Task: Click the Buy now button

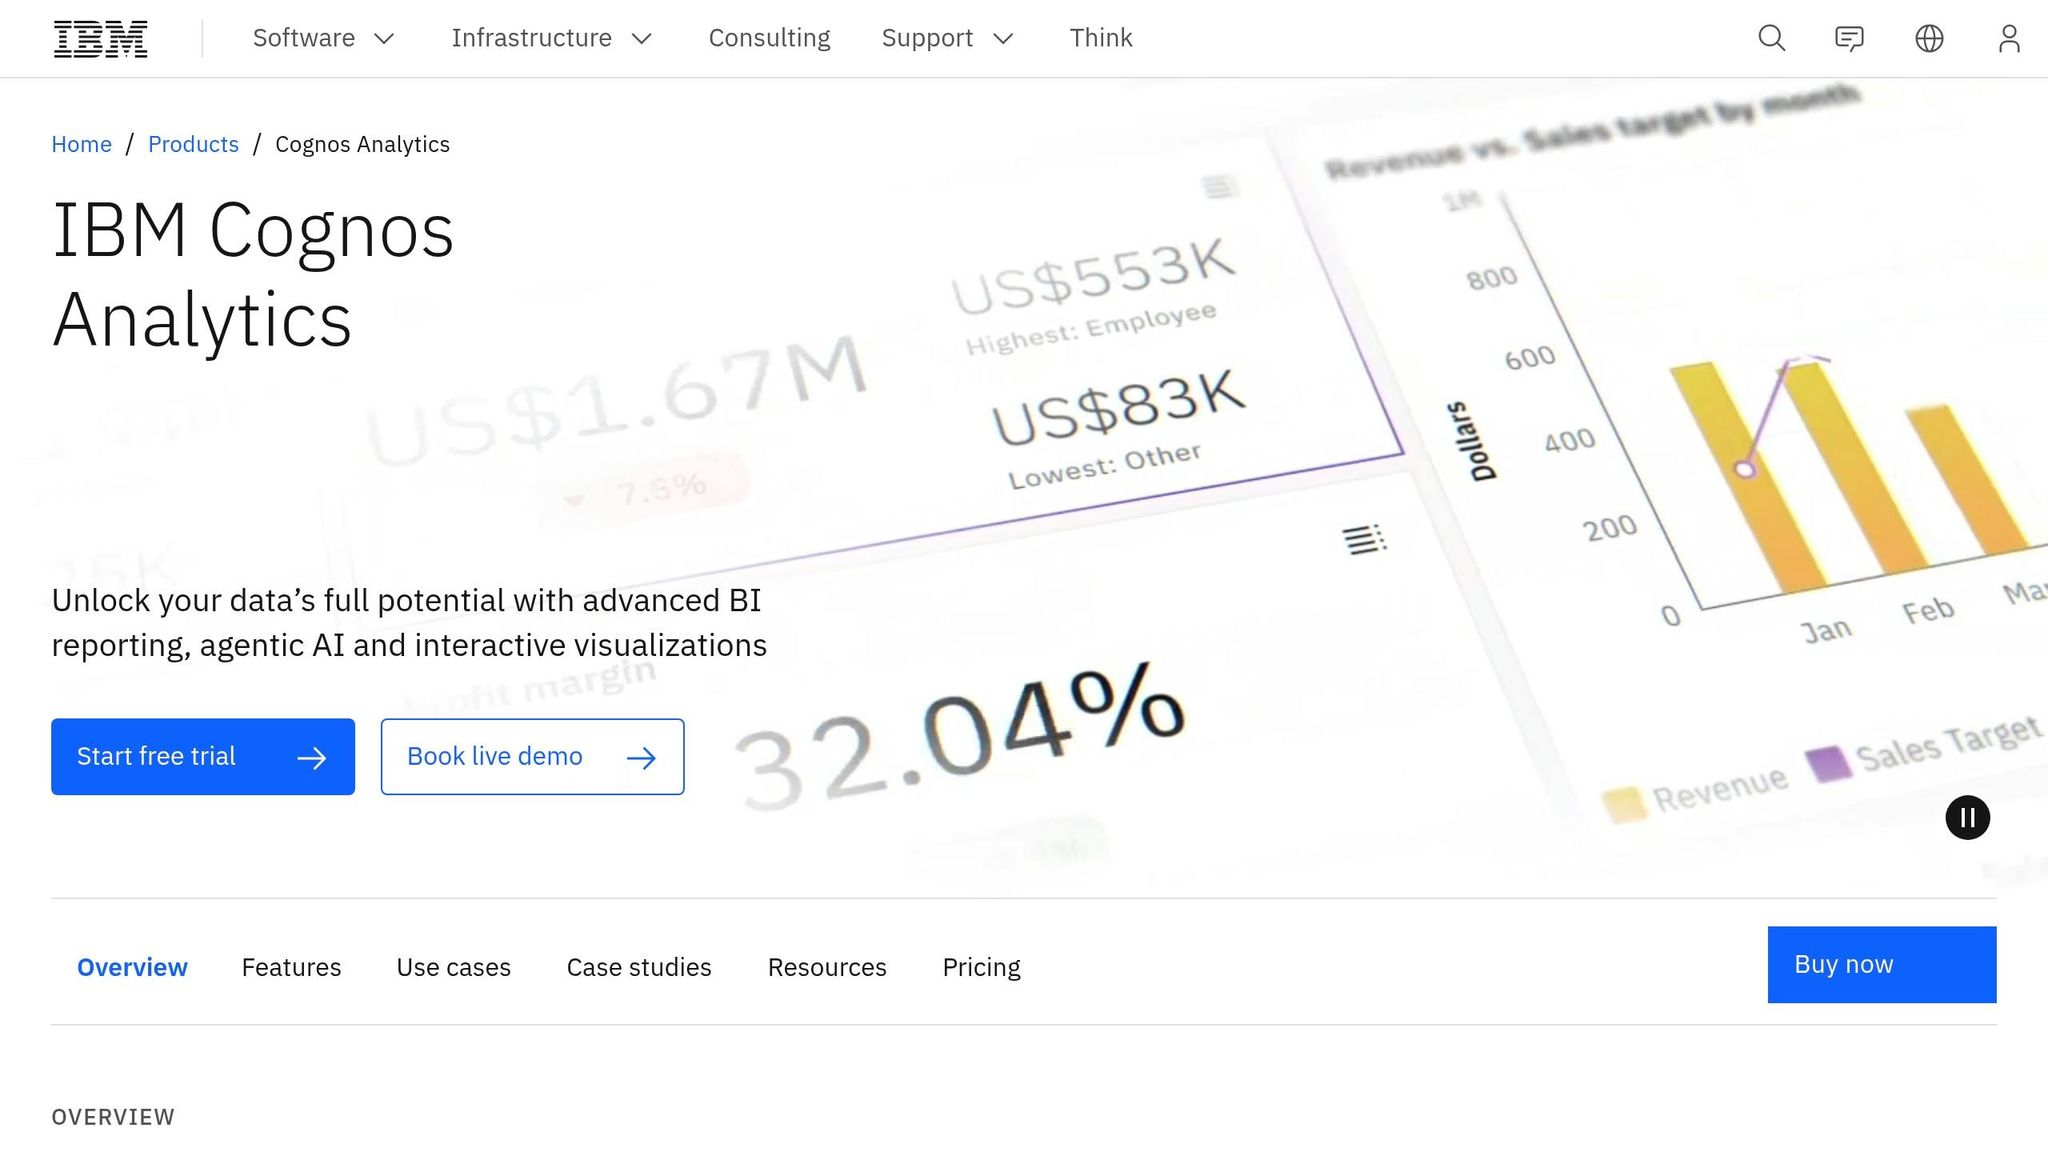Action: point(1882,964)
